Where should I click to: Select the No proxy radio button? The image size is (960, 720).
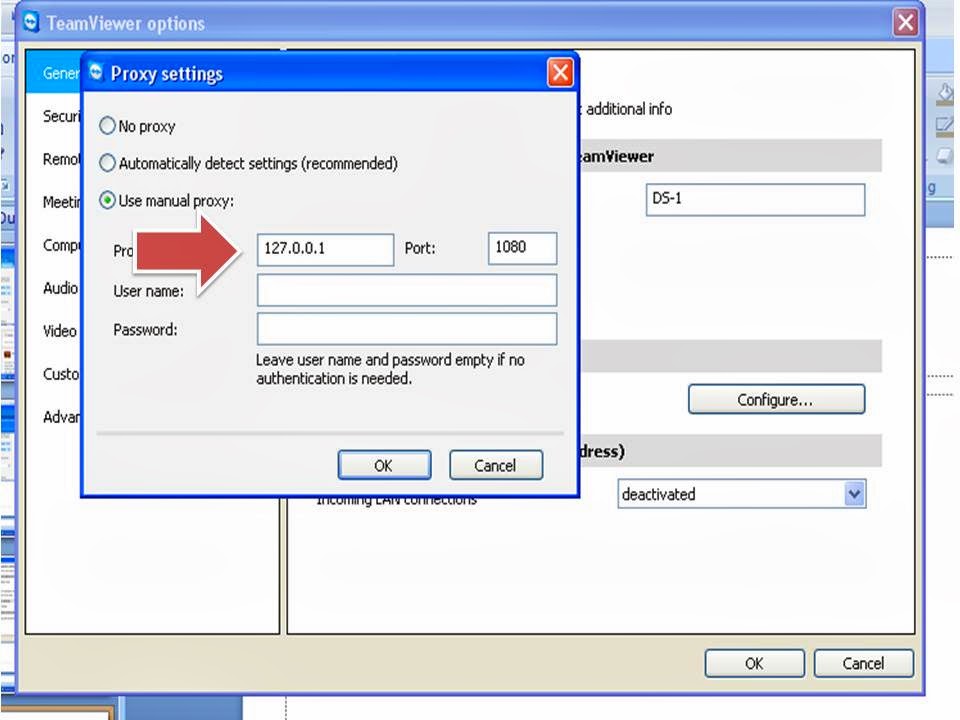(x=107, y=126)
